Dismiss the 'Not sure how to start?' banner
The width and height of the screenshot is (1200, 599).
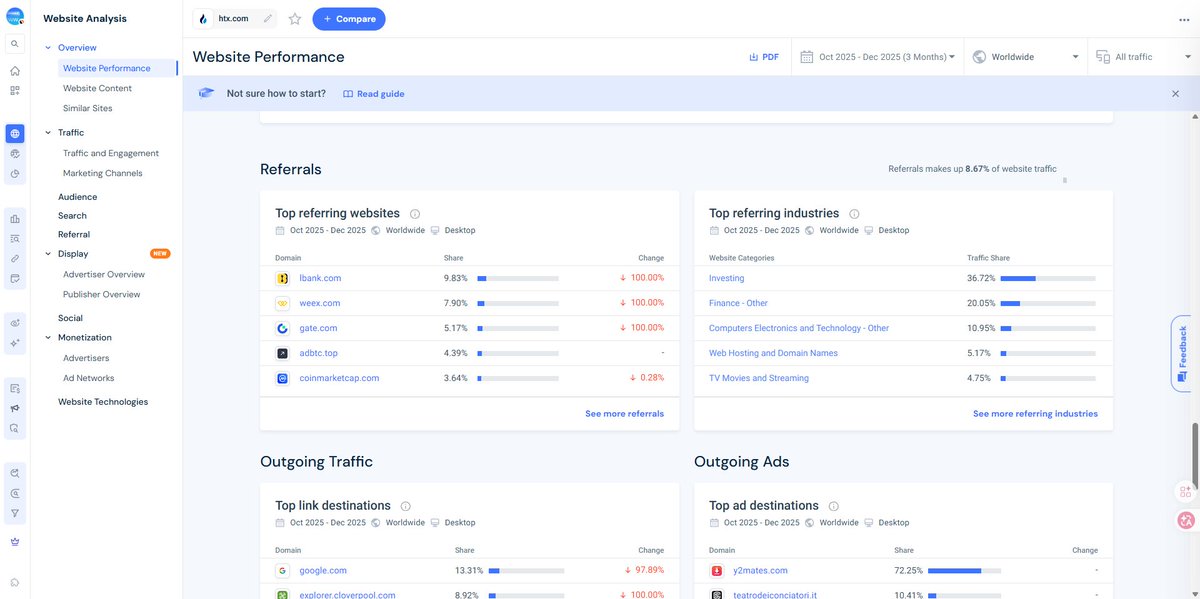tap(1176, 93)
